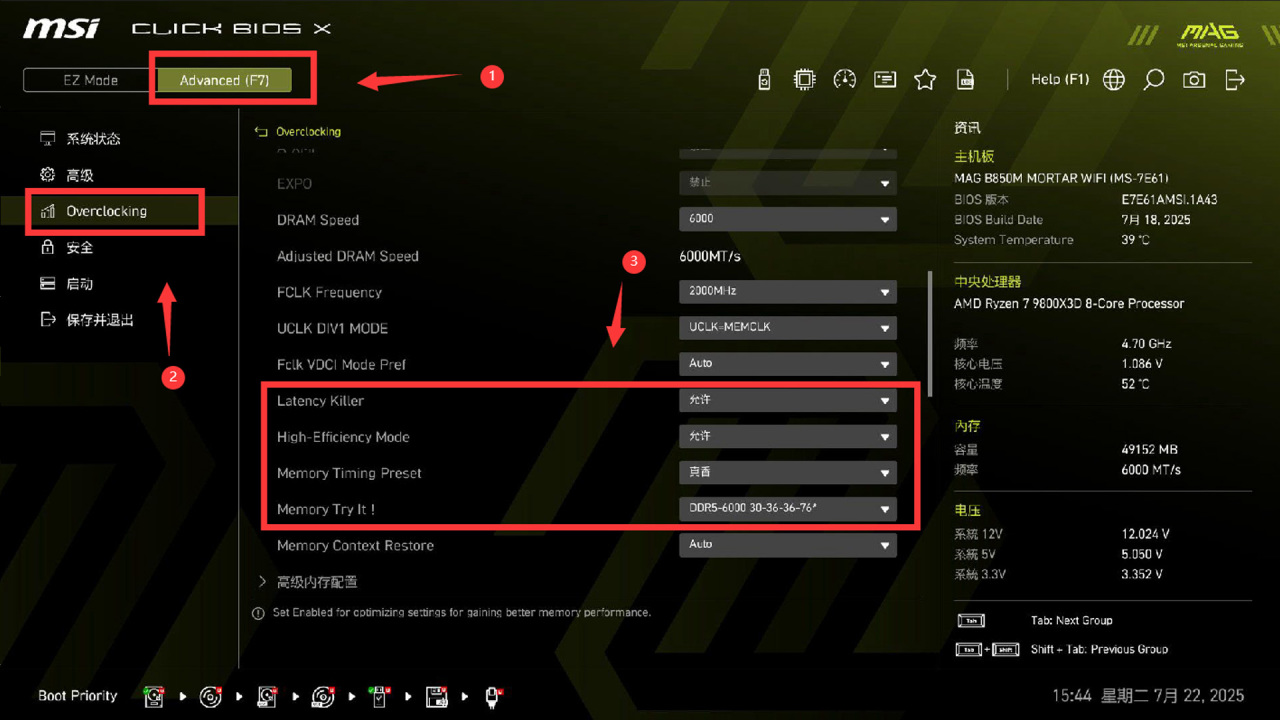The width and height of the screenshot is (1280, 720).
Task: Click the Overclocking breadcrumb label
Action: coord(308,131)
